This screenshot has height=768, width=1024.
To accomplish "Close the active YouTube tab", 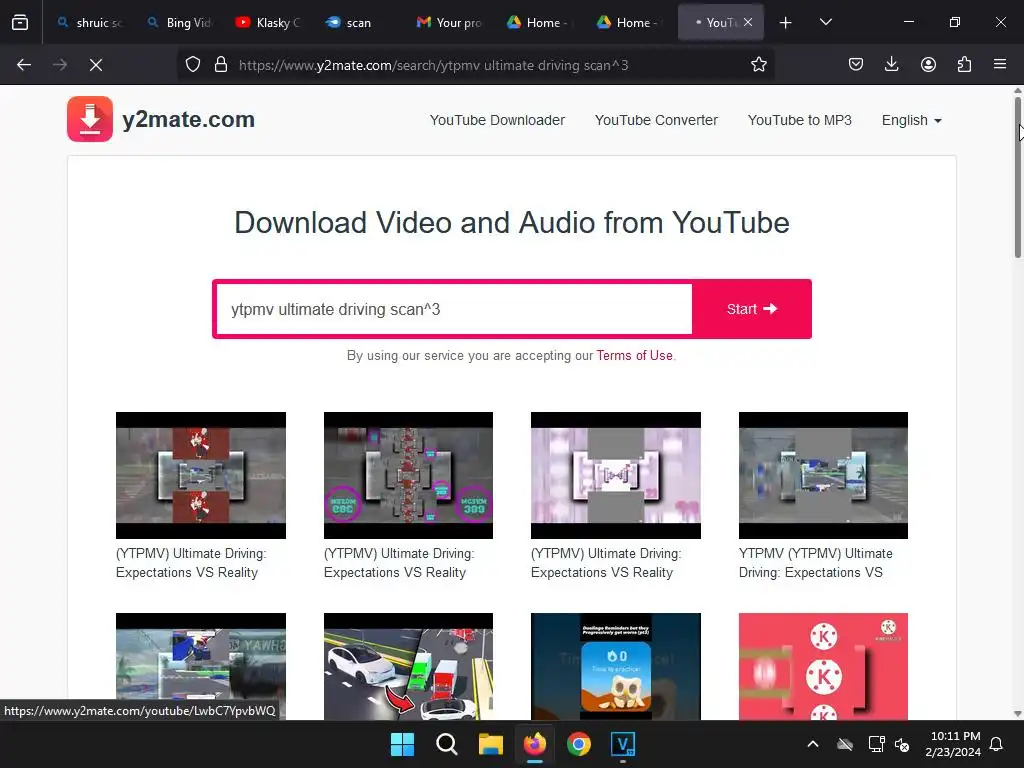I will [748, 22].
